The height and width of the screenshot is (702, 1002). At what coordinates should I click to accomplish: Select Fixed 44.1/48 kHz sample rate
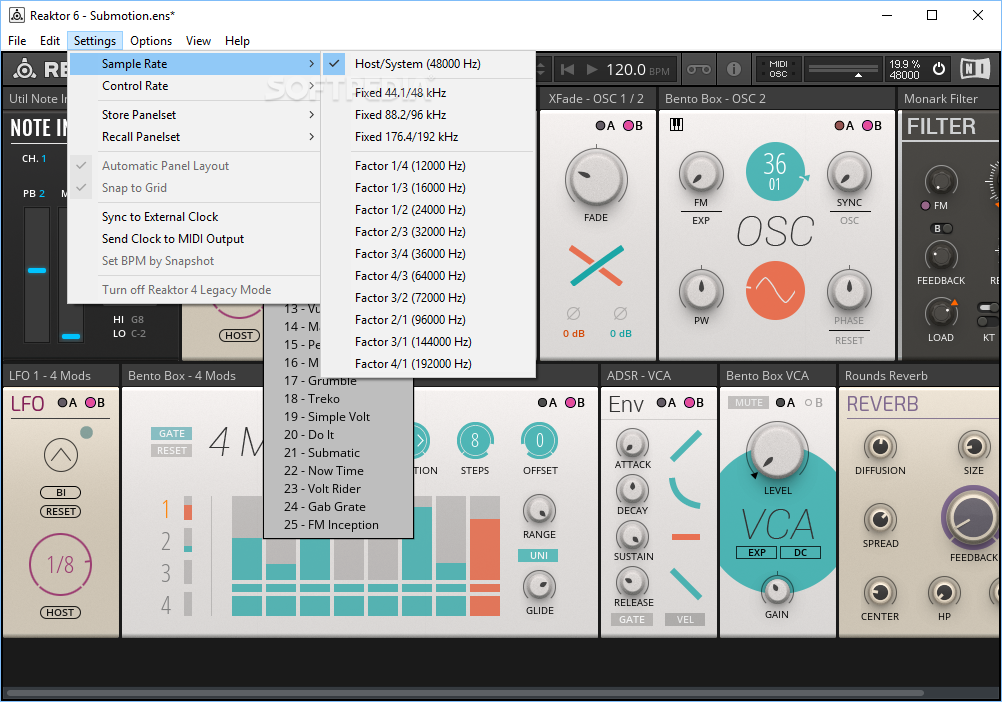[x=428, y=93]
